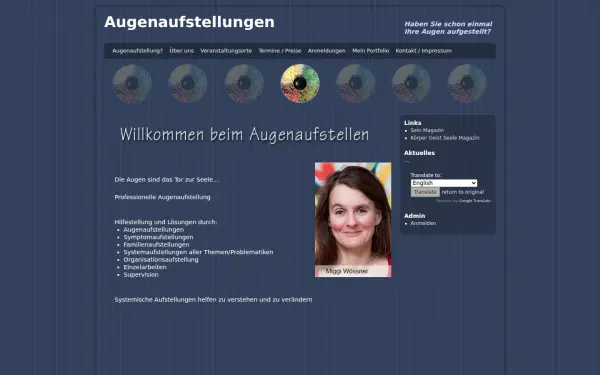Click the eye icon below Anmeldungen
Screen dimensions: 600x375
355,83
